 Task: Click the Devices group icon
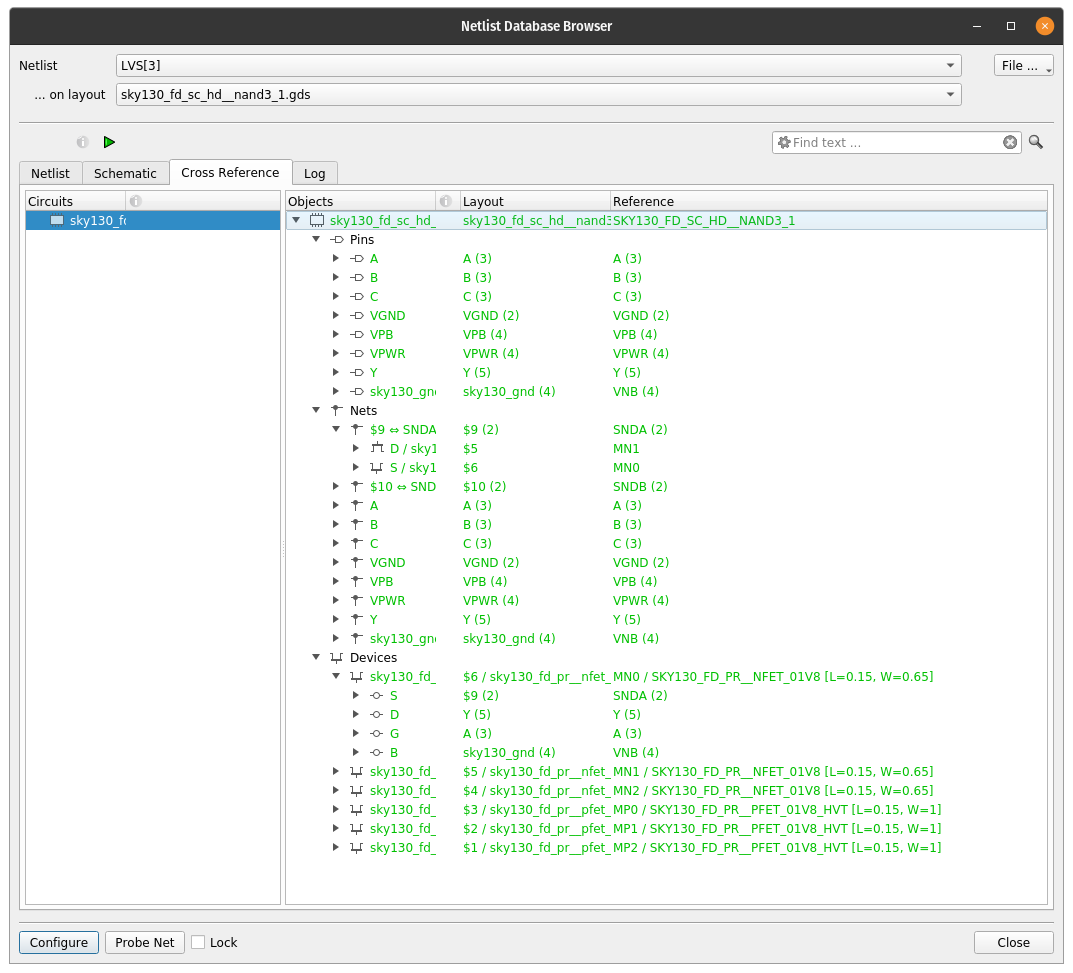(337, 658)
